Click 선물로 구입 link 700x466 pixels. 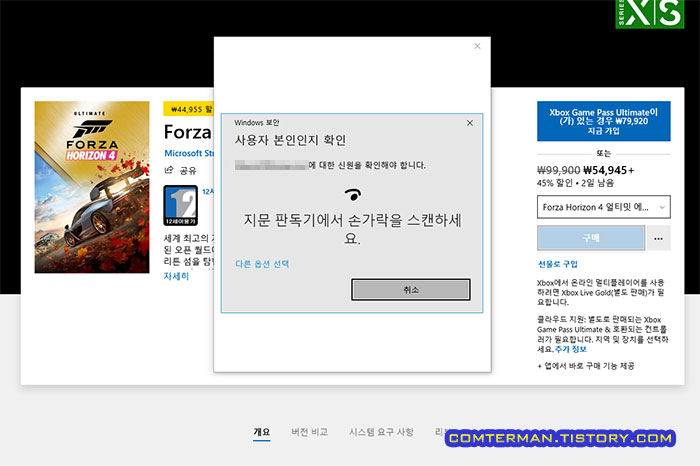click(x=558, y=264)
